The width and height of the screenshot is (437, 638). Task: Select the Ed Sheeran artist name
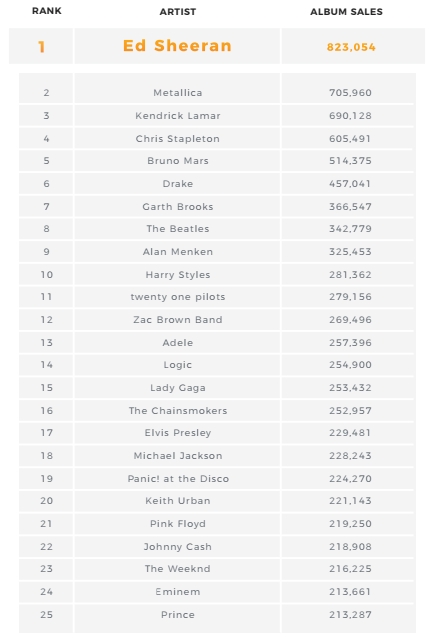point(177,46)
